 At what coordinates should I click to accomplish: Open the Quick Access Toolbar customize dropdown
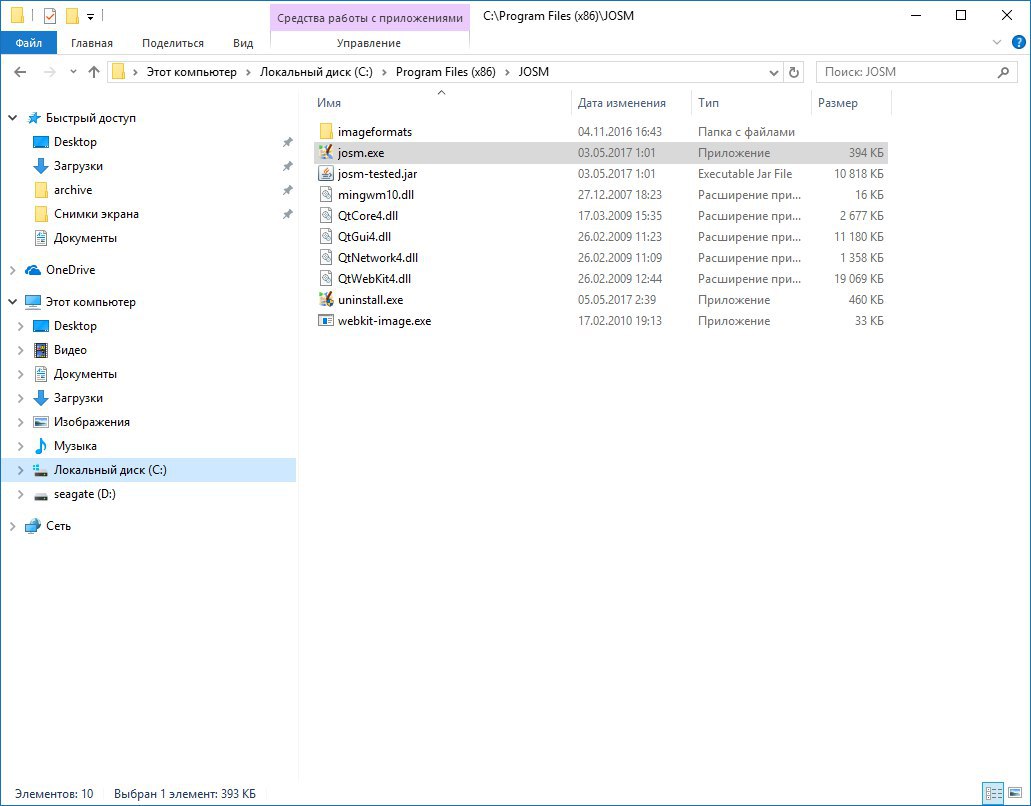tap(91, 16)
